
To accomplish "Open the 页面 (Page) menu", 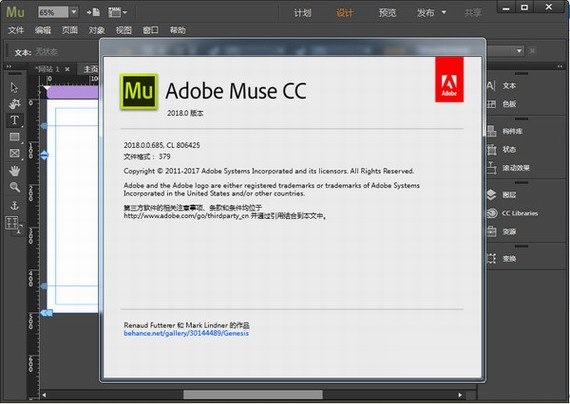I will pyautogui.click(x=70, y=30).
